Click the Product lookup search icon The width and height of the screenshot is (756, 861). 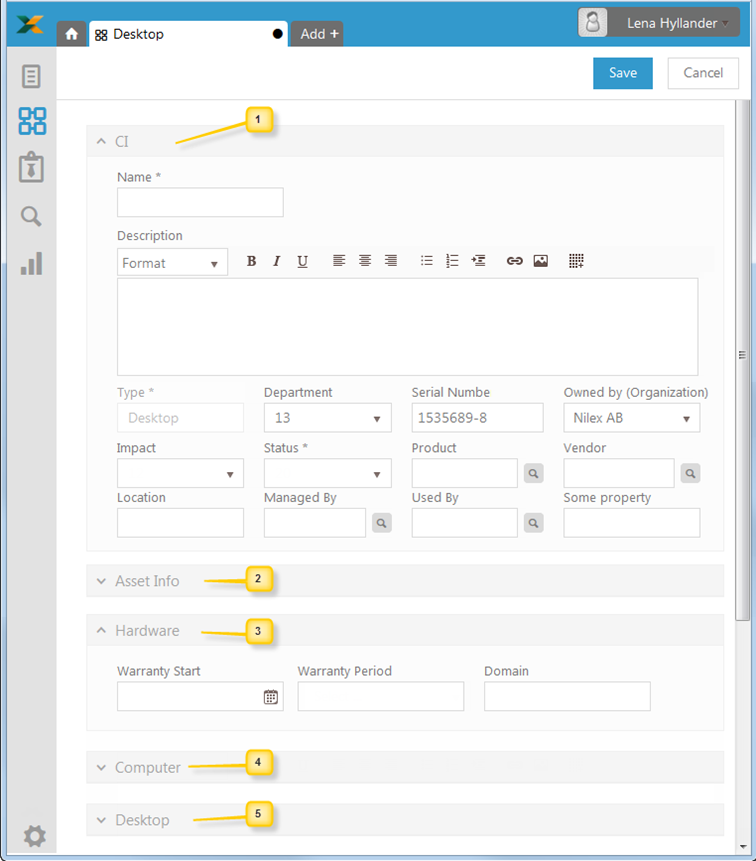pyautogui.click(x=533, y=473)
